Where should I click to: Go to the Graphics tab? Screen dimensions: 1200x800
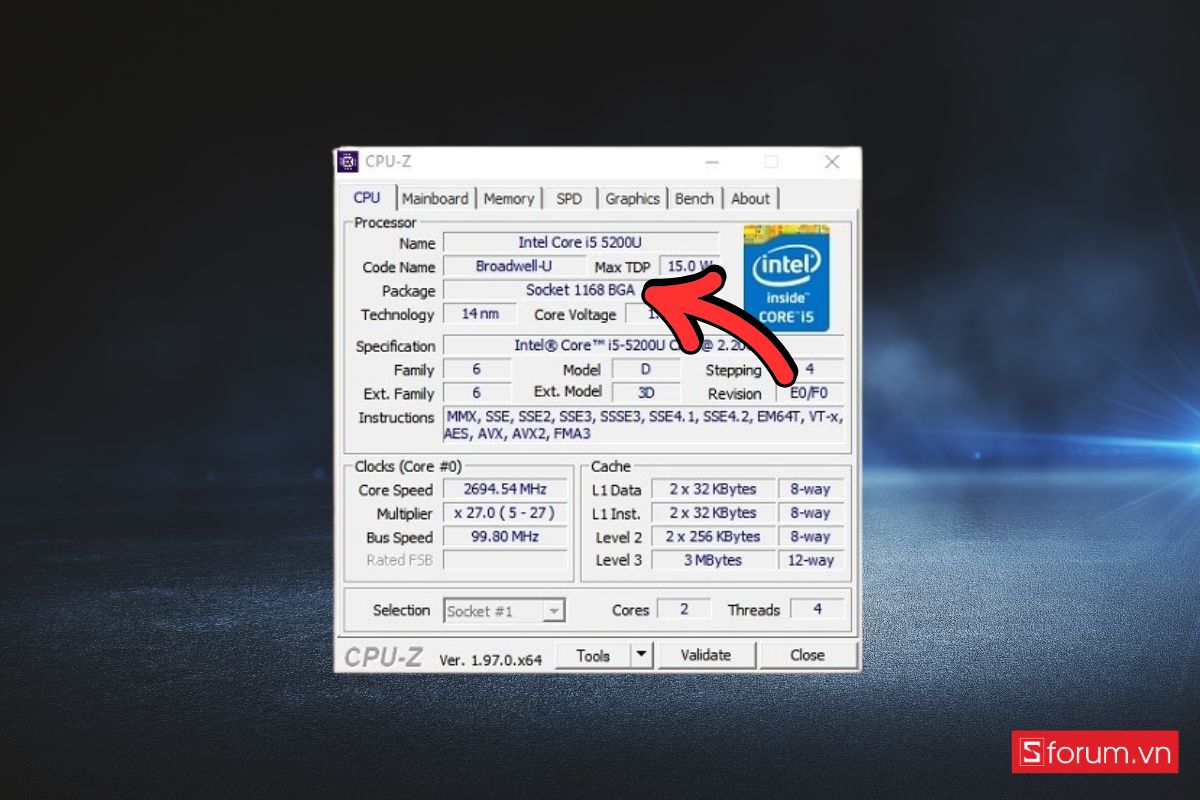click(632, 198)
